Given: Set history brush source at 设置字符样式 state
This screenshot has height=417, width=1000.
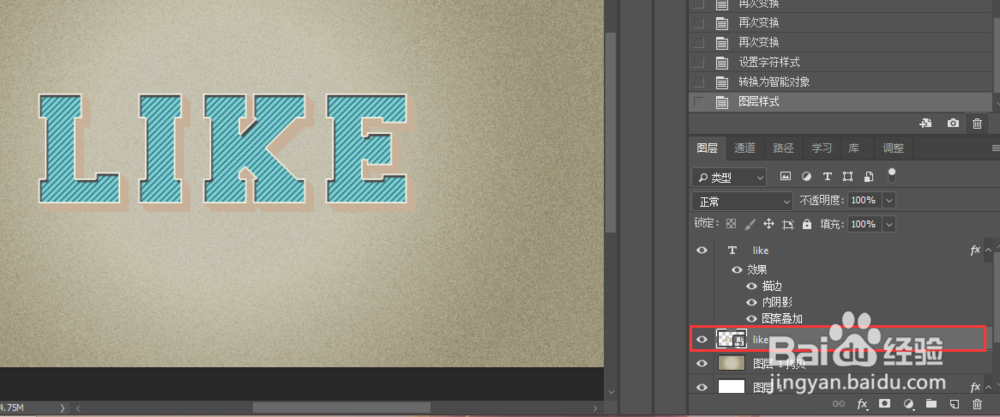Looking at the screenshot, I should (699, 62).
